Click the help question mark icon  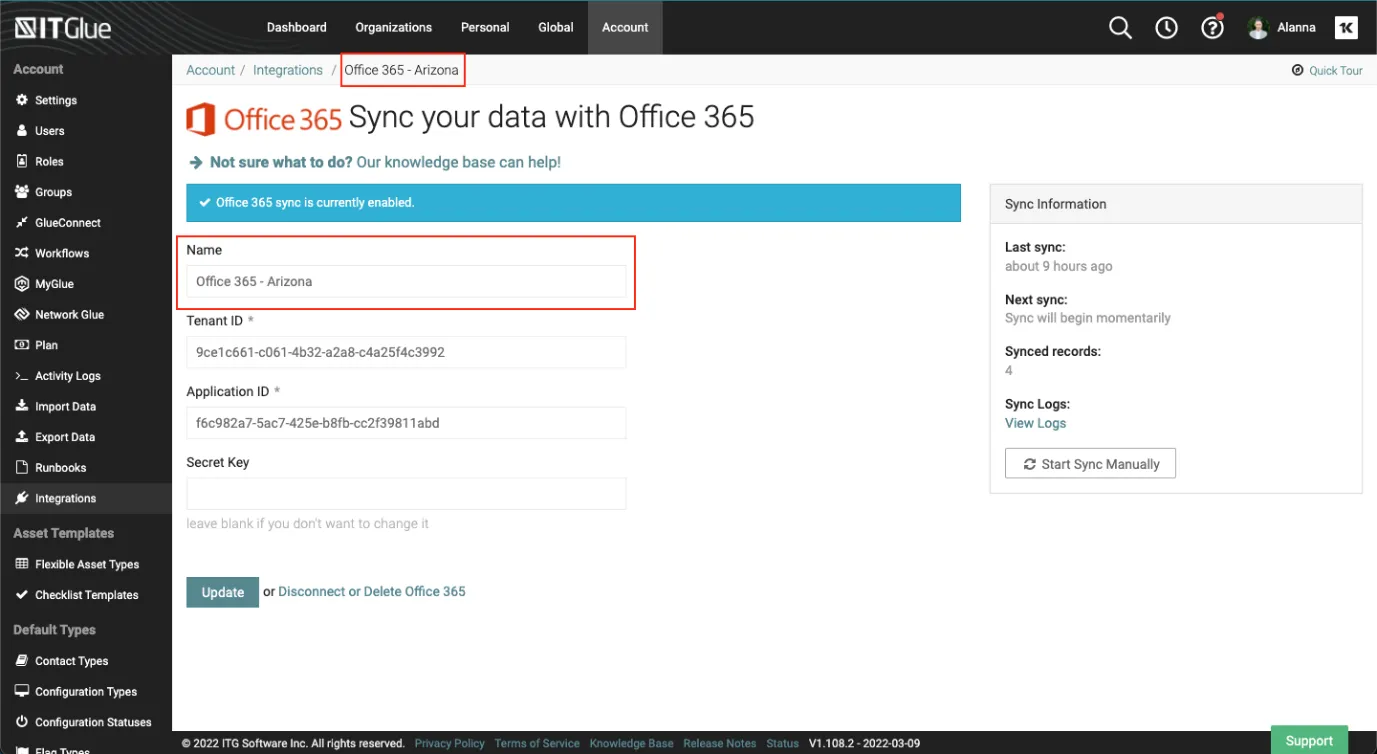pyautogui.click(x=1212, y=28)
